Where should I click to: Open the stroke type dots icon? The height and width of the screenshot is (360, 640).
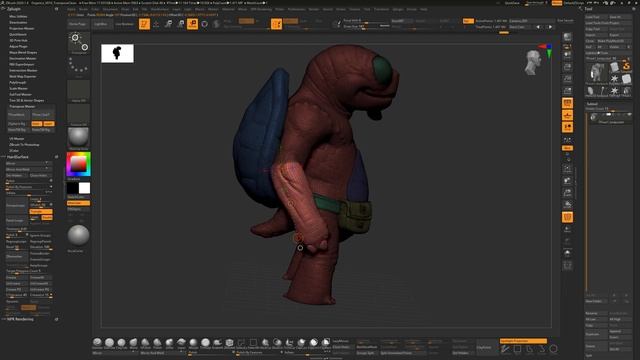coord(78,66)
